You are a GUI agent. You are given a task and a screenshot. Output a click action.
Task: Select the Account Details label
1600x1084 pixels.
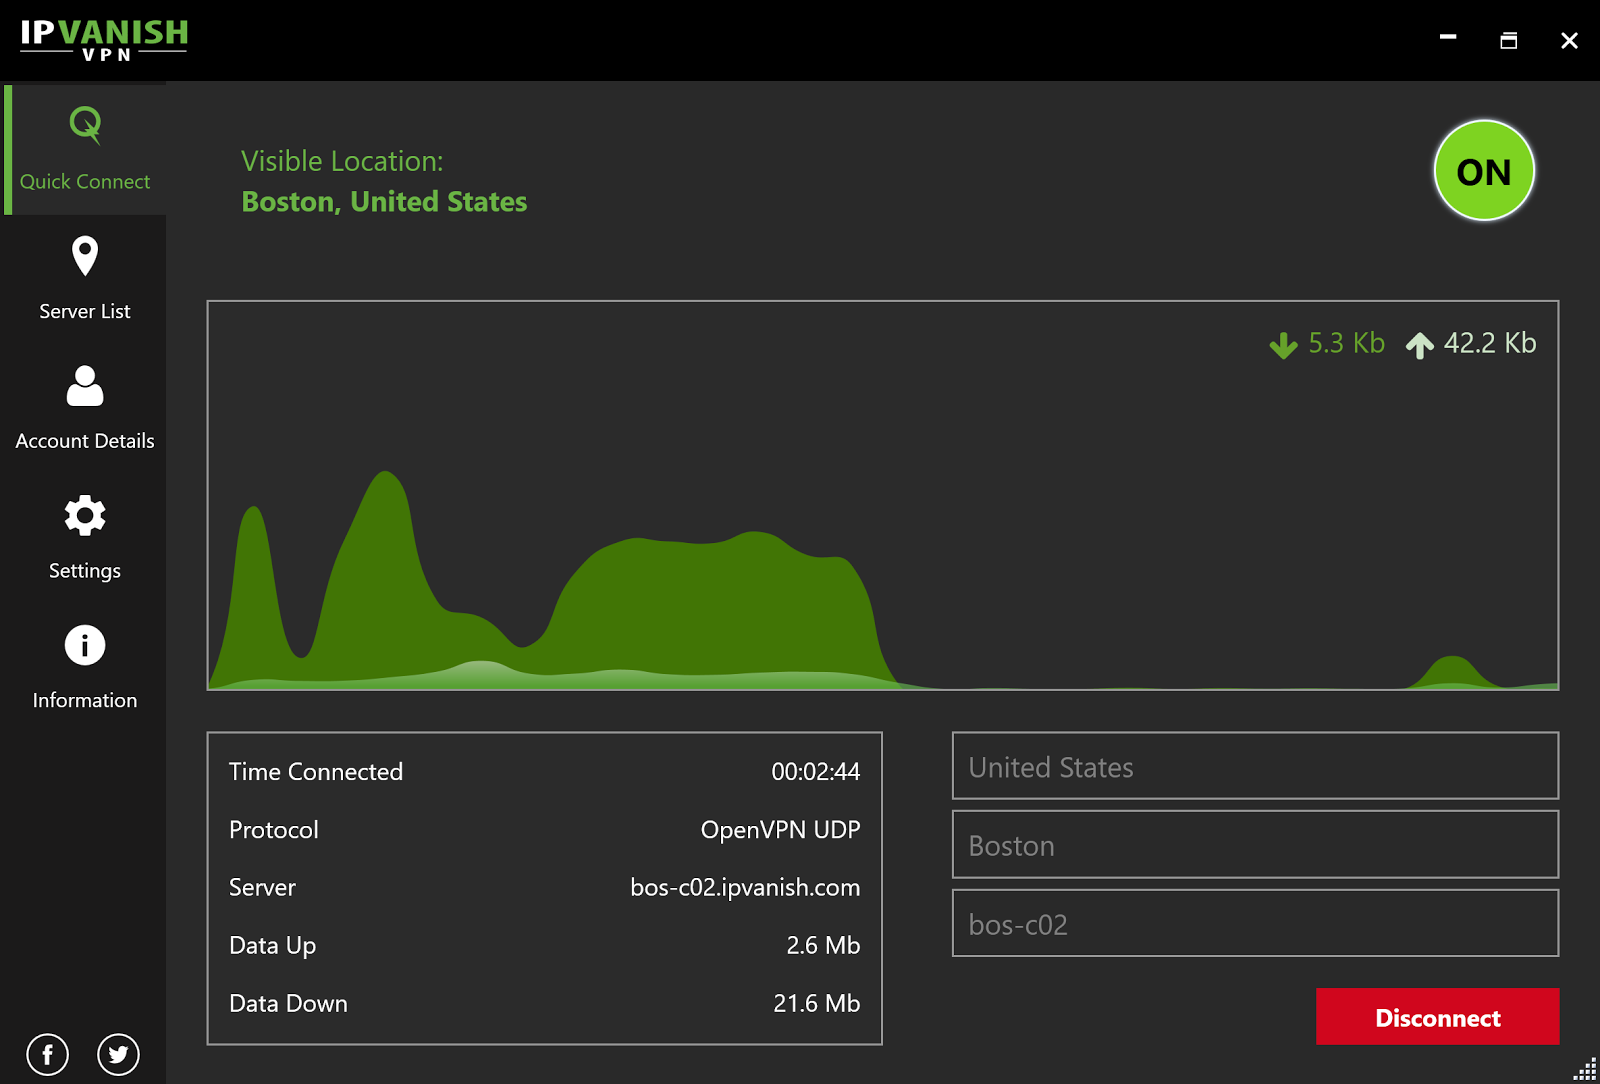85,441
